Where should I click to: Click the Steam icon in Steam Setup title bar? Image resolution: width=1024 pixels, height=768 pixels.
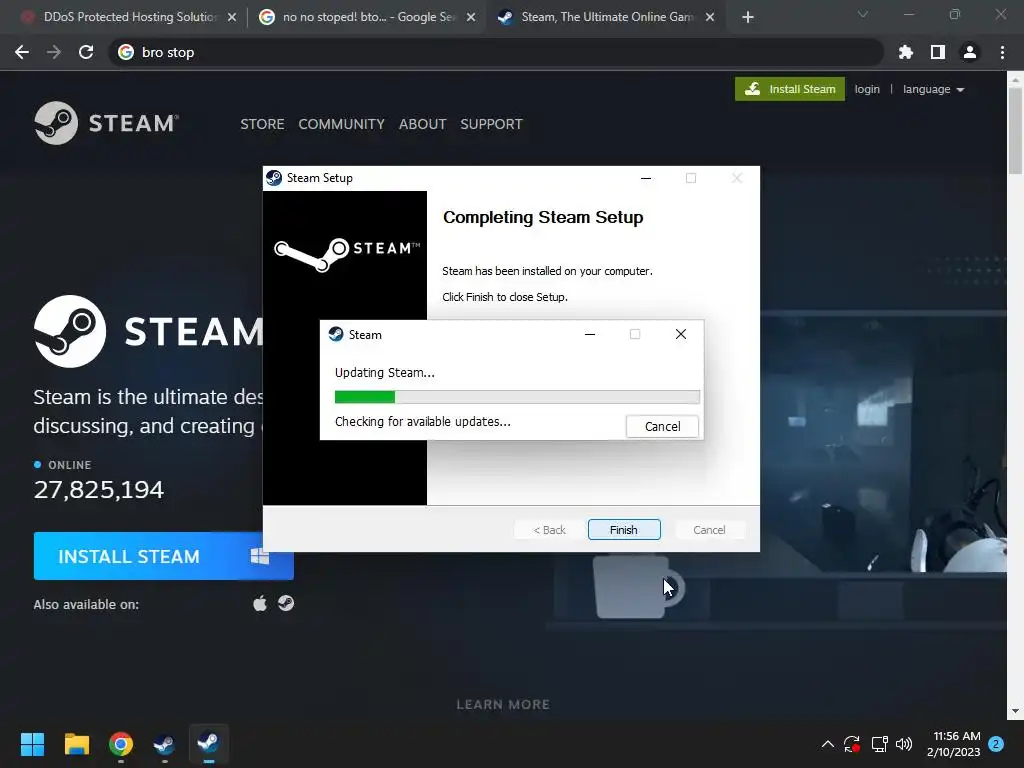tap(274, 178)
